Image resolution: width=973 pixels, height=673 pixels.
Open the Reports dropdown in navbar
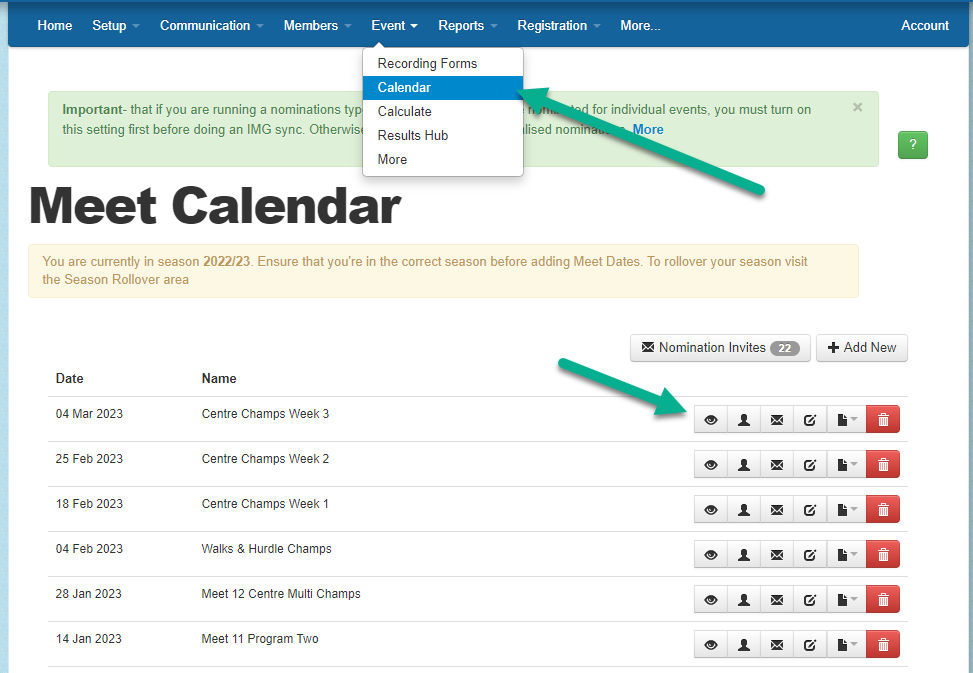tap(467, 25)
